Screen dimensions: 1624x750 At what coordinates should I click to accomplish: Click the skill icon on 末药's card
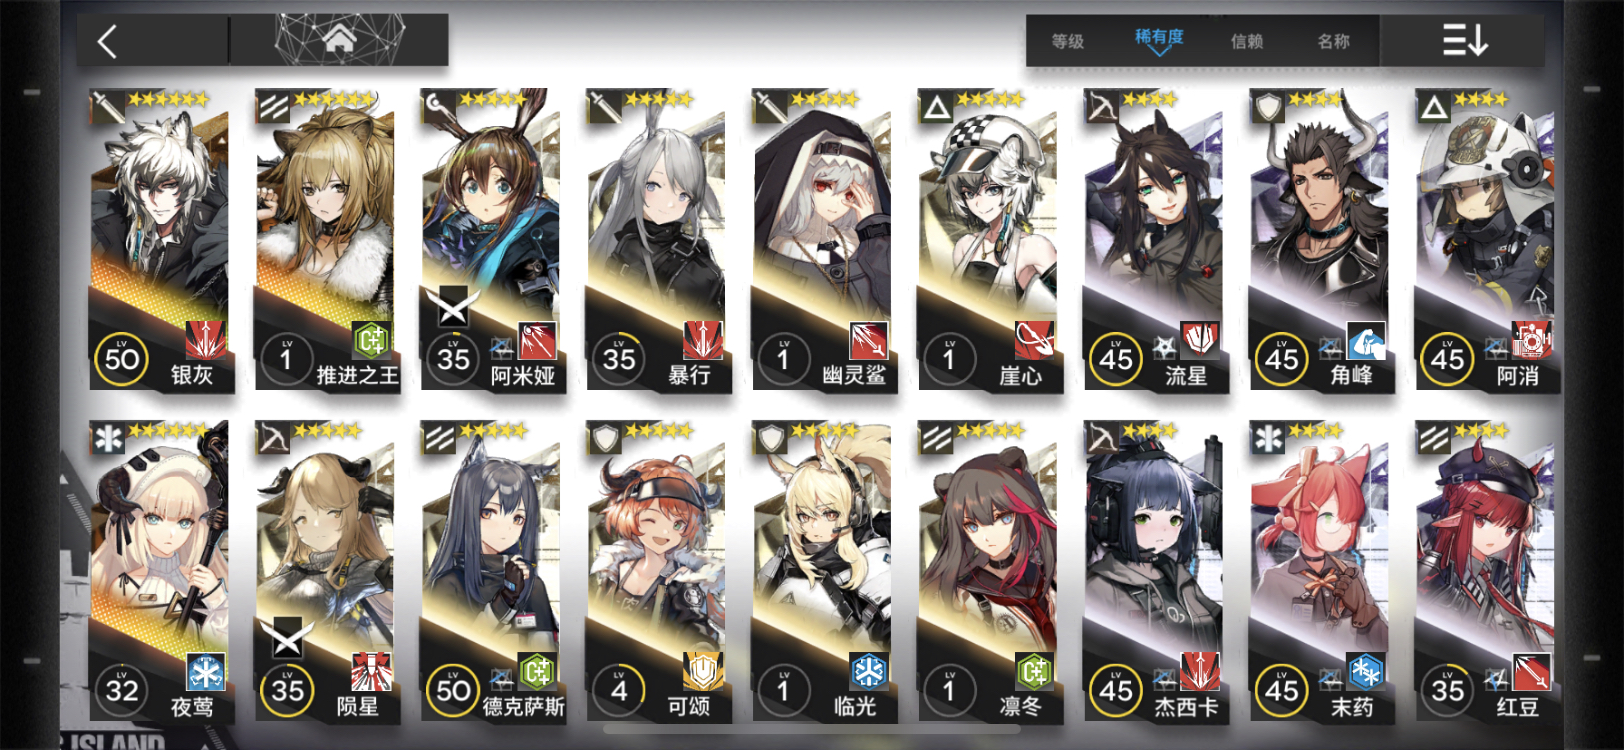(1366, 672)
